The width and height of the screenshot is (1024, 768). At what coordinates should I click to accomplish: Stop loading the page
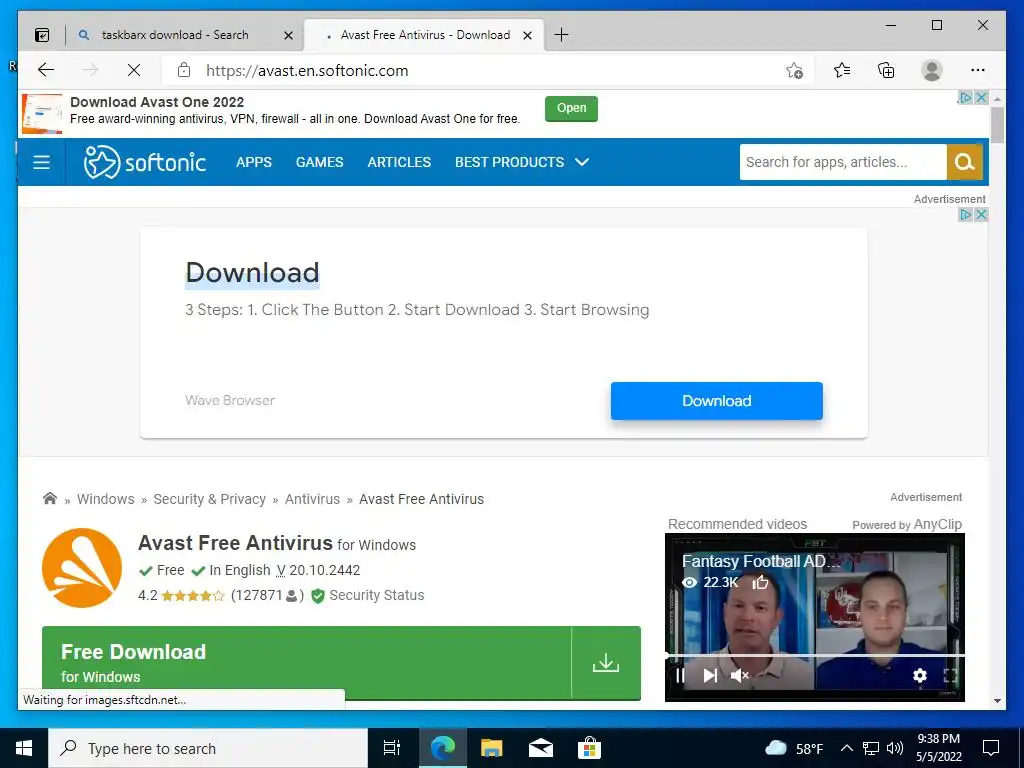(134, 70)
